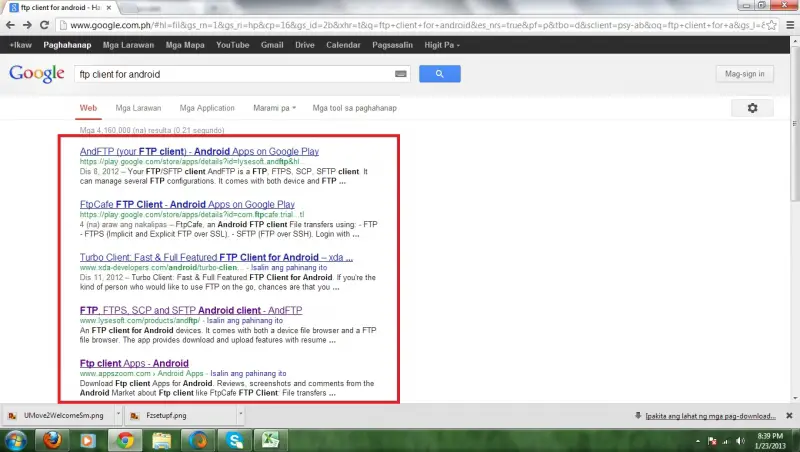Click the browser forward arrow
800x452 pixels.
pyautogui.click(x=27, y=25)
